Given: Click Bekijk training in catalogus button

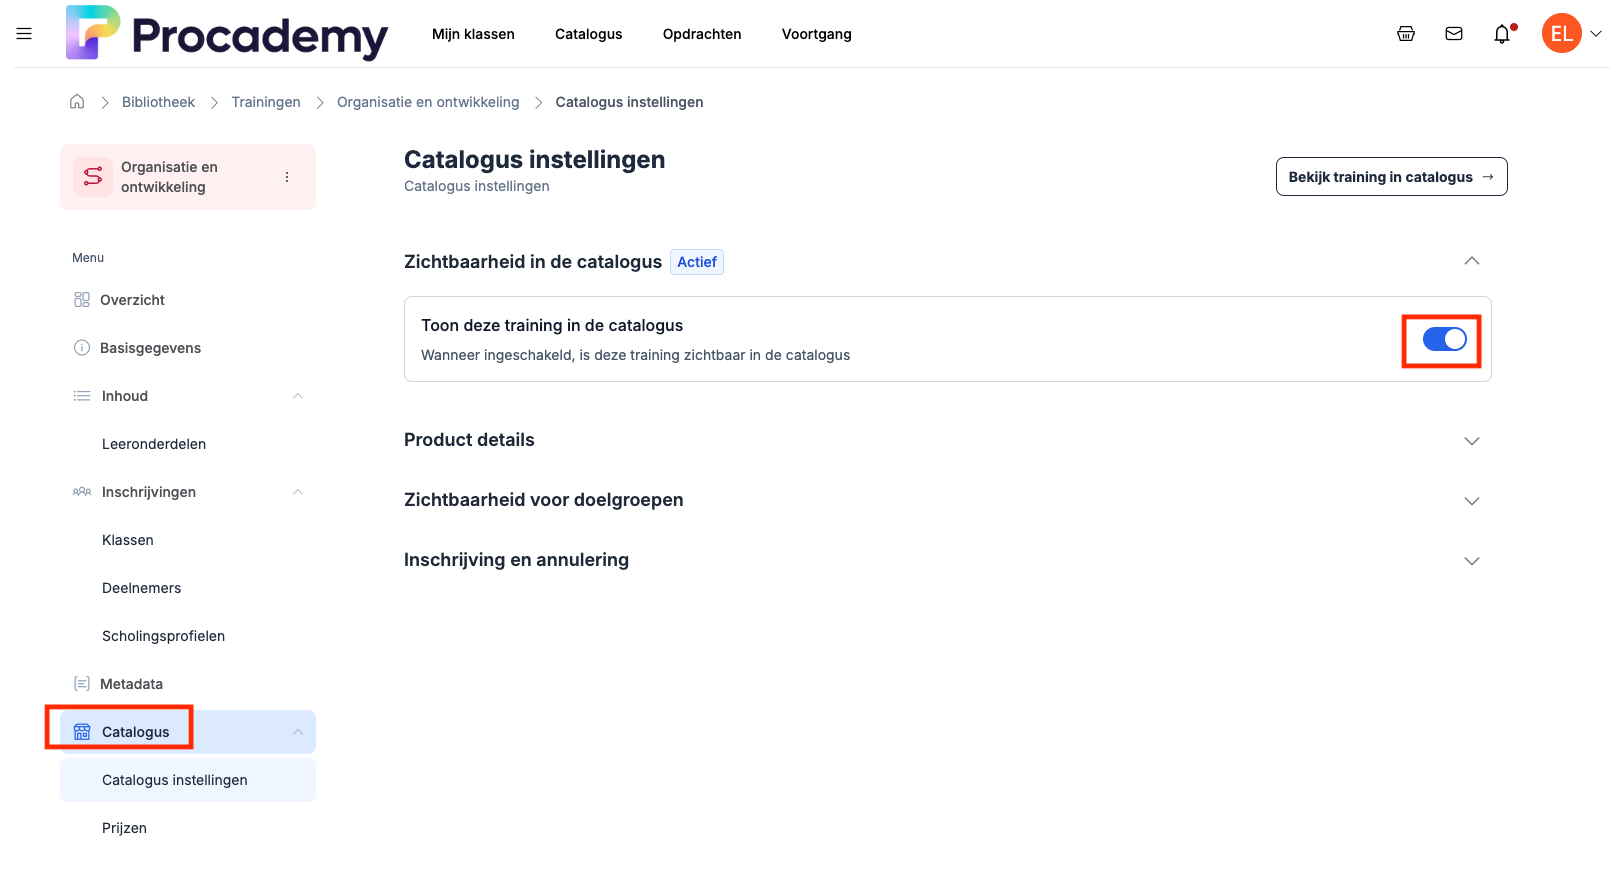Looking at the screenshot, I should 1391,177.
